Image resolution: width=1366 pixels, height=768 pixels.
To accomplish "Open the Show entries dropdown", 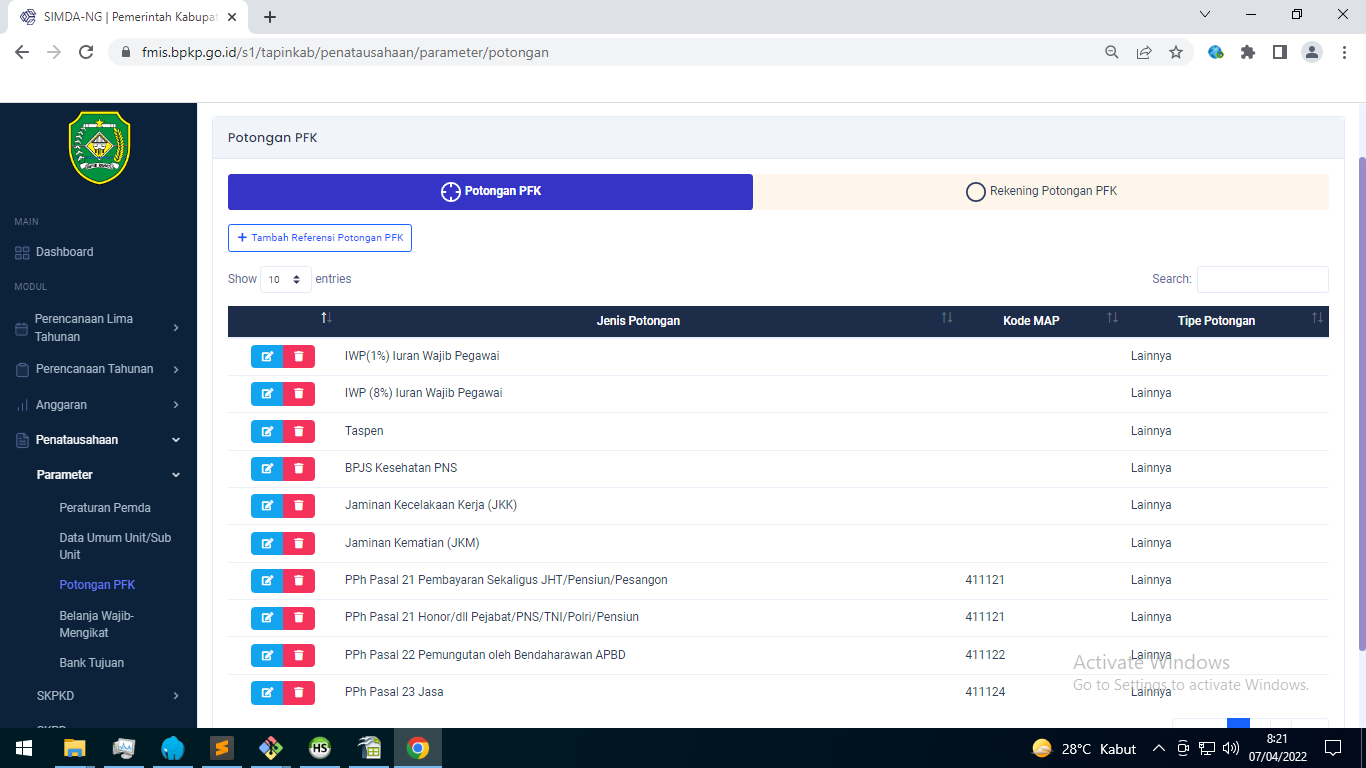I will click(286, 280).
